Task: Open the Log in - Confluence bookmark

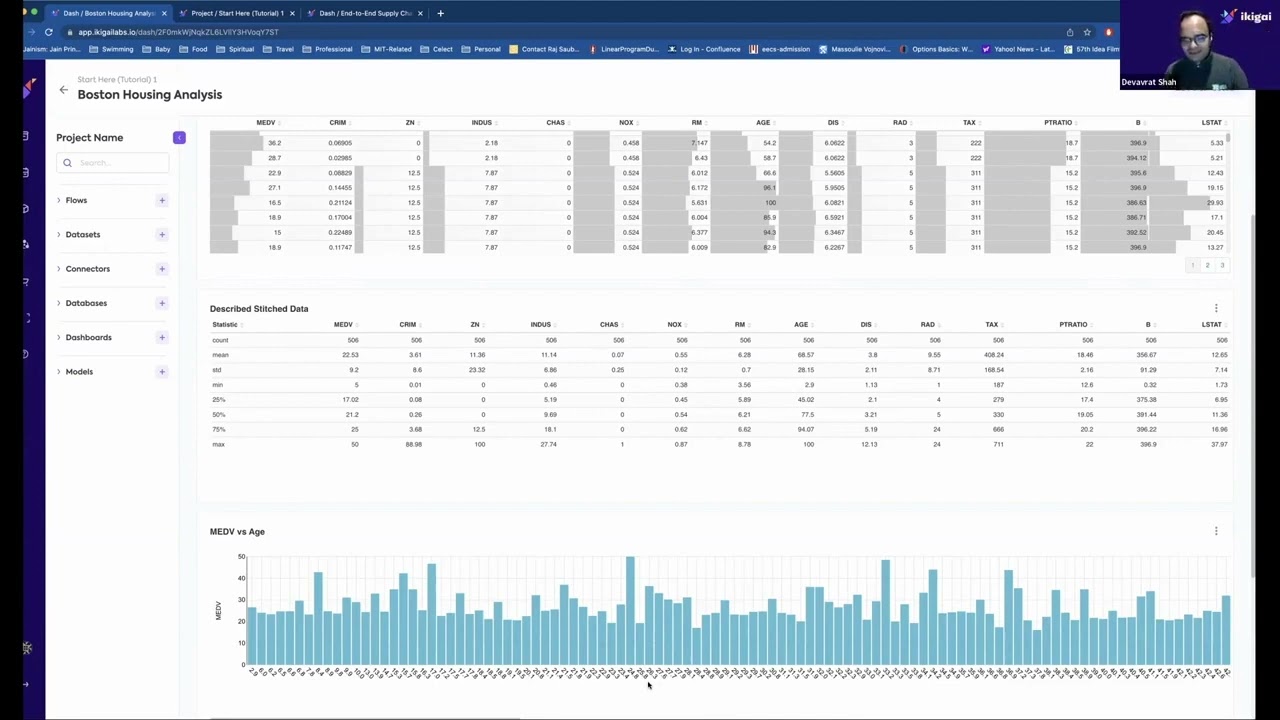Action: 704,49
